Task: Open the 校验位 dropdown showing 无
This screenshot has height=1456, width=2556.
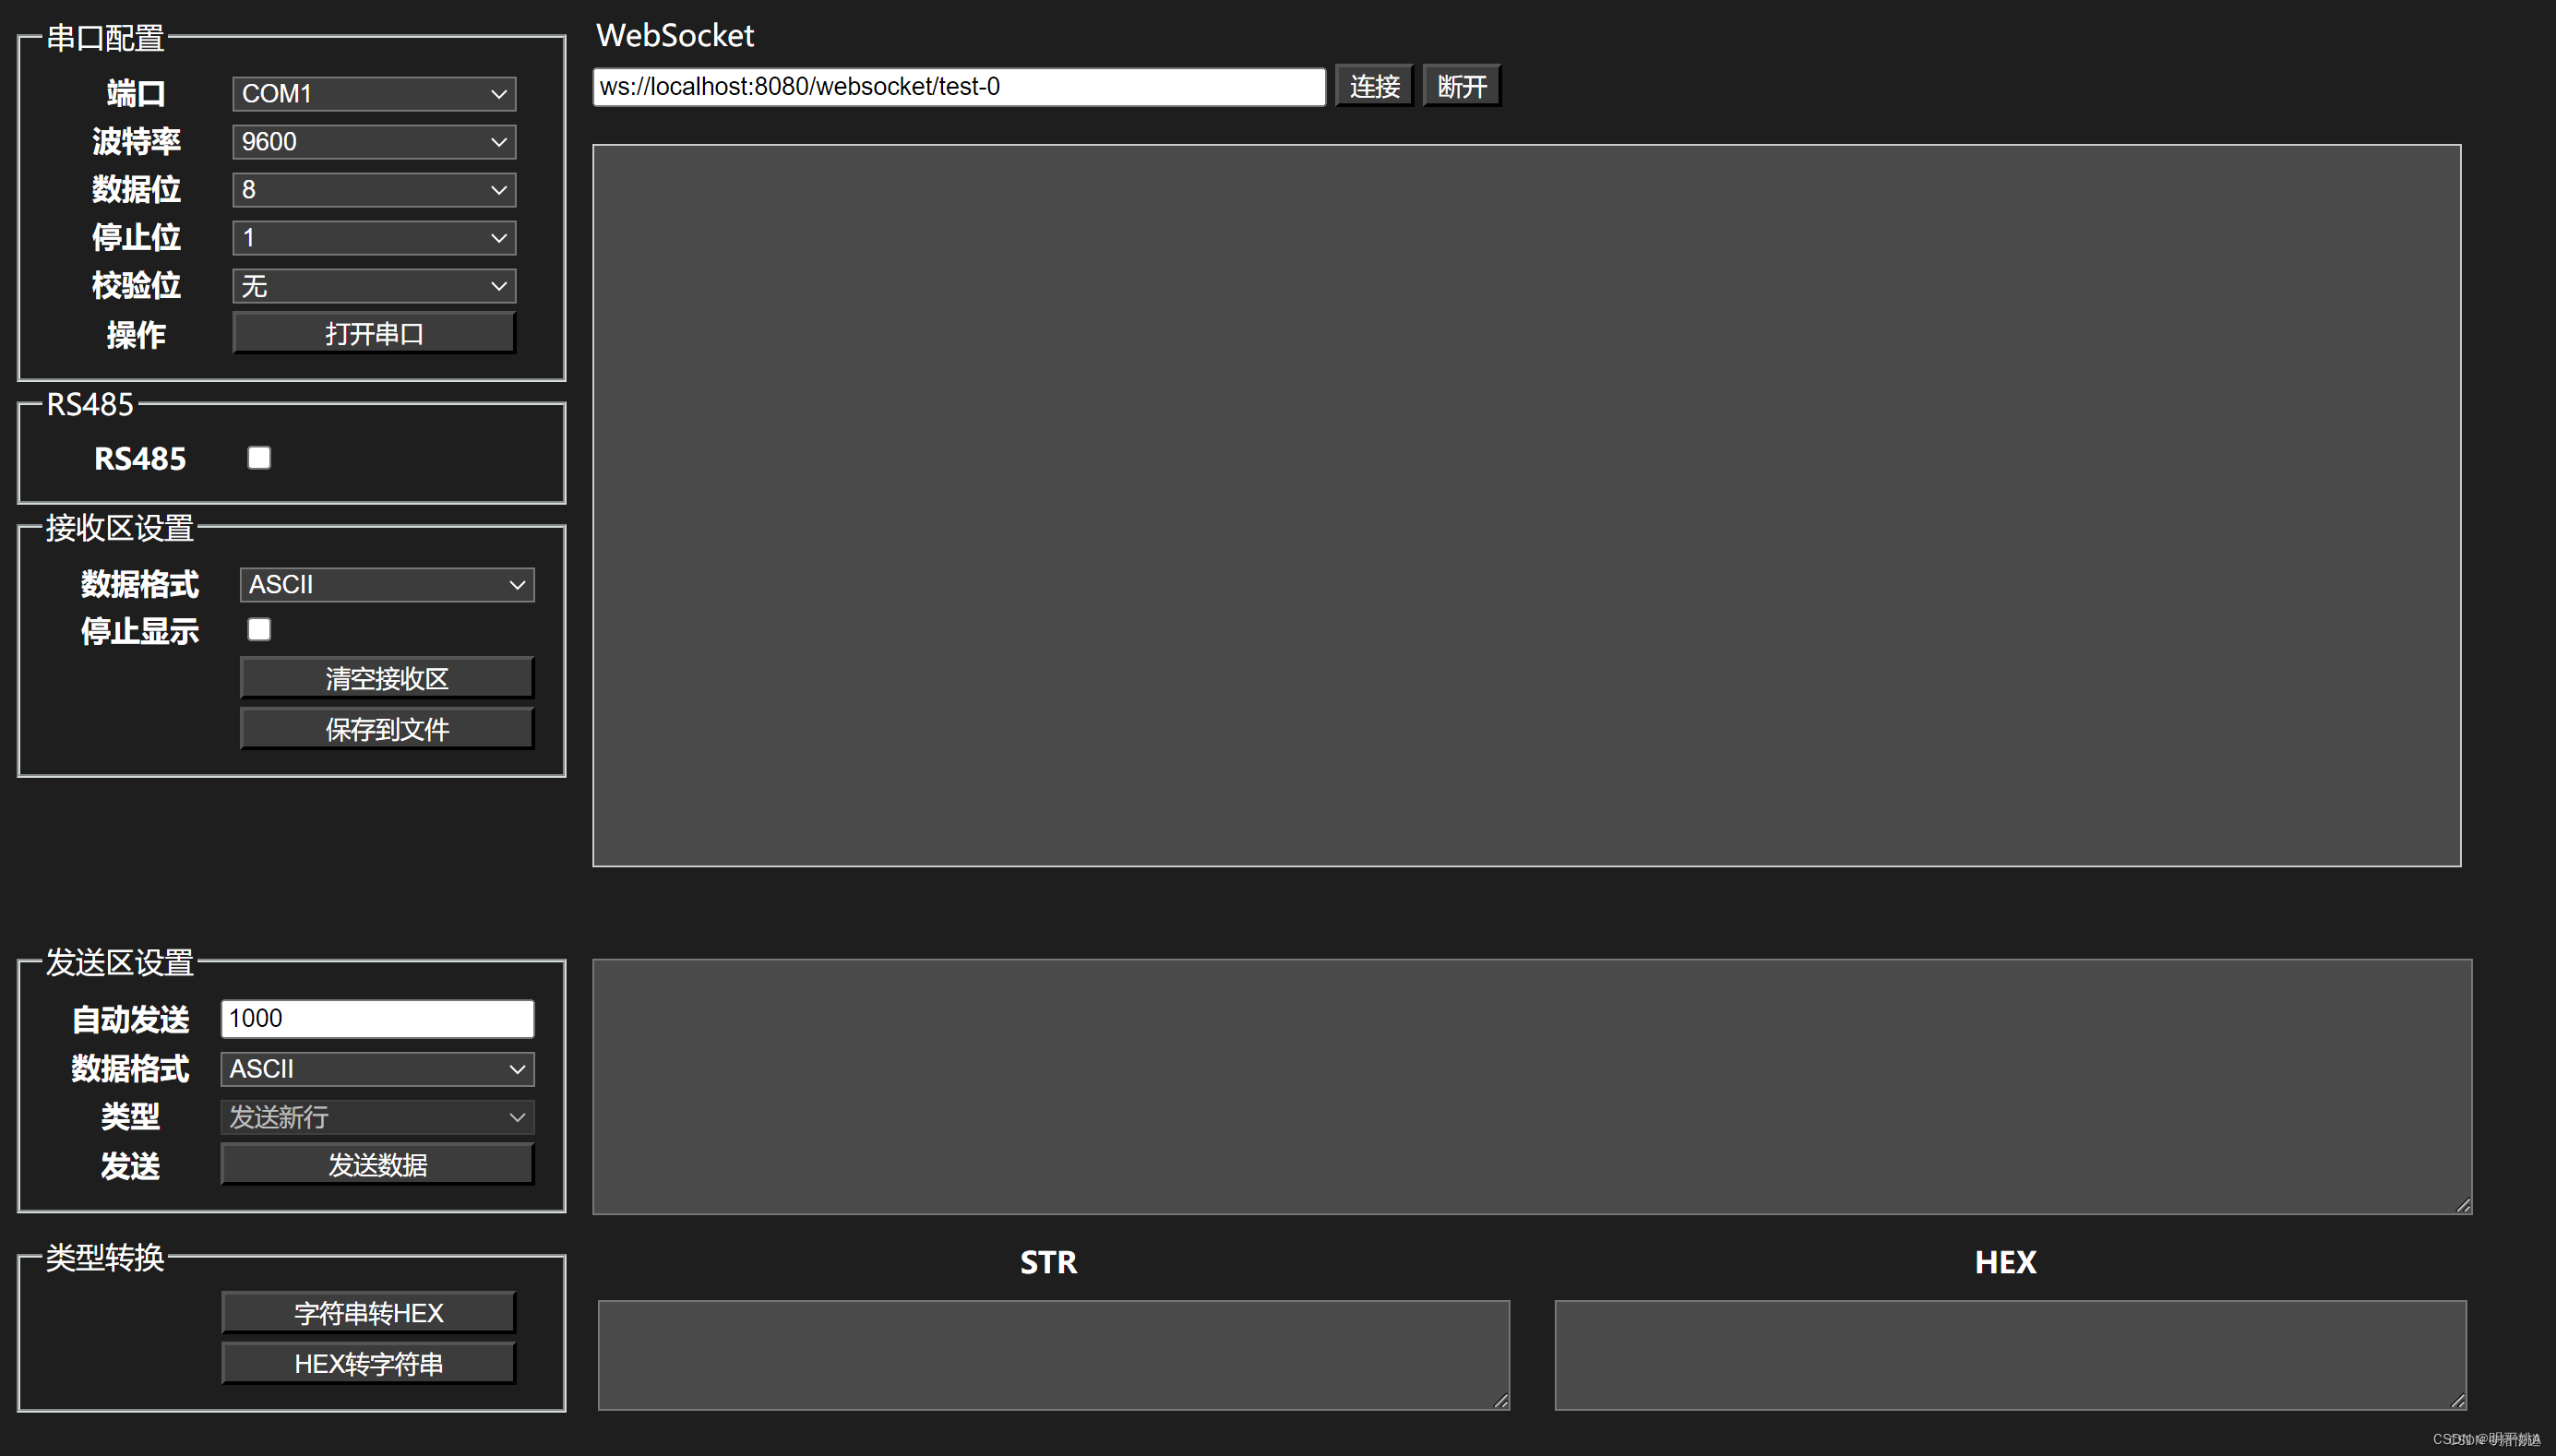Action: (x=374, y=286)
